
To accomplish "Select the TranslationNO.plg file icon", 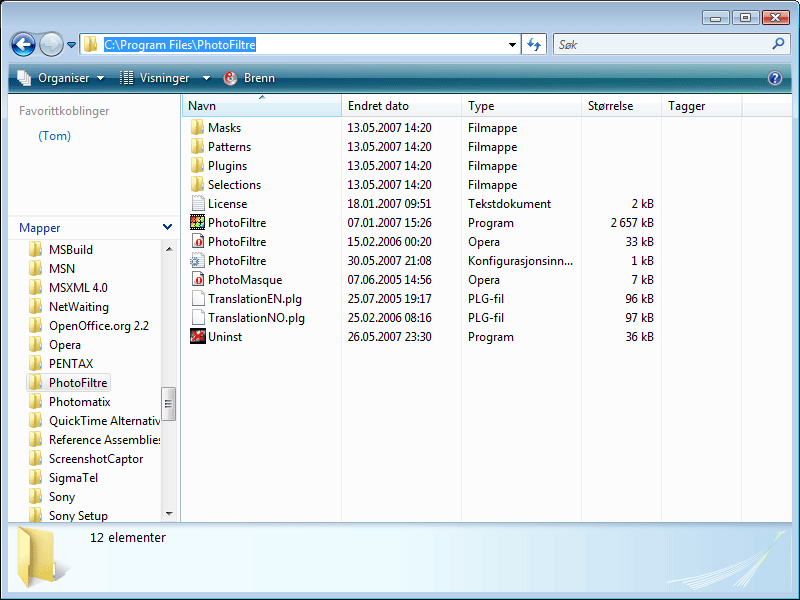I will pos(197,317).
